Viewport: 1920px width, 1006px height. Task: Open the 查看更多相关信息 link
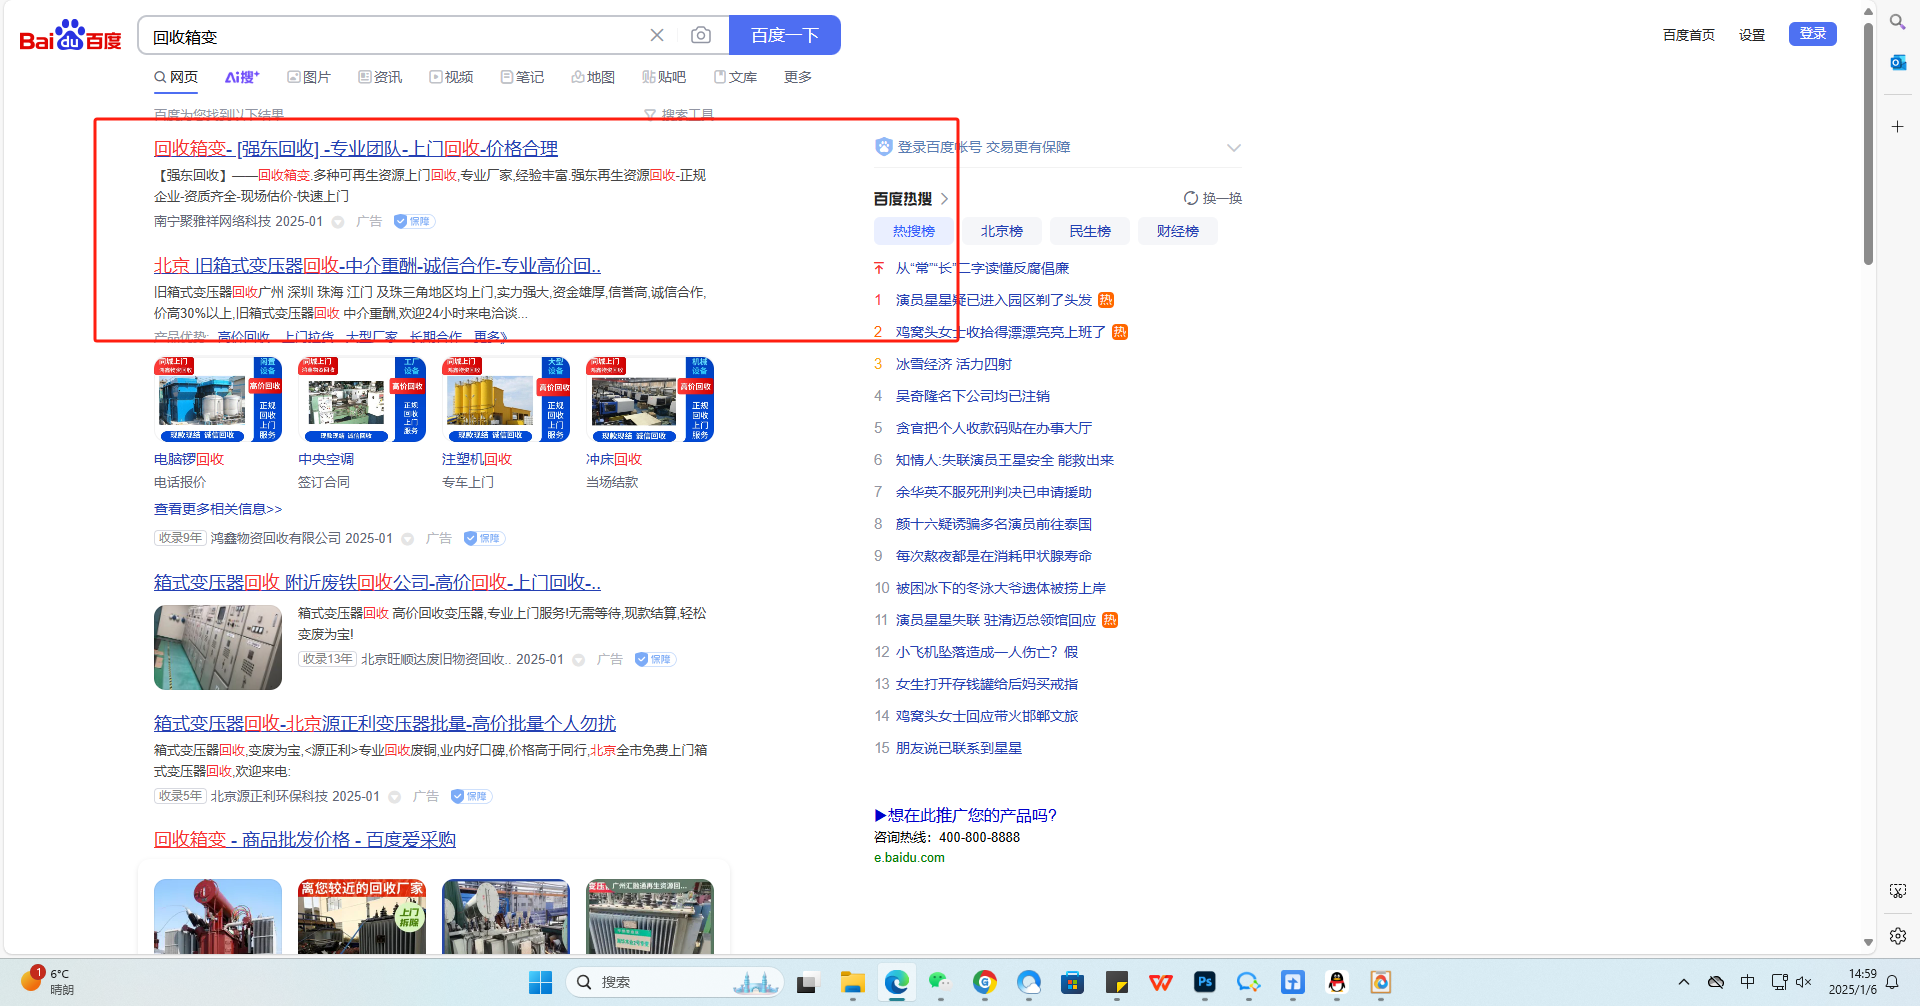click(x=218, y=509)
